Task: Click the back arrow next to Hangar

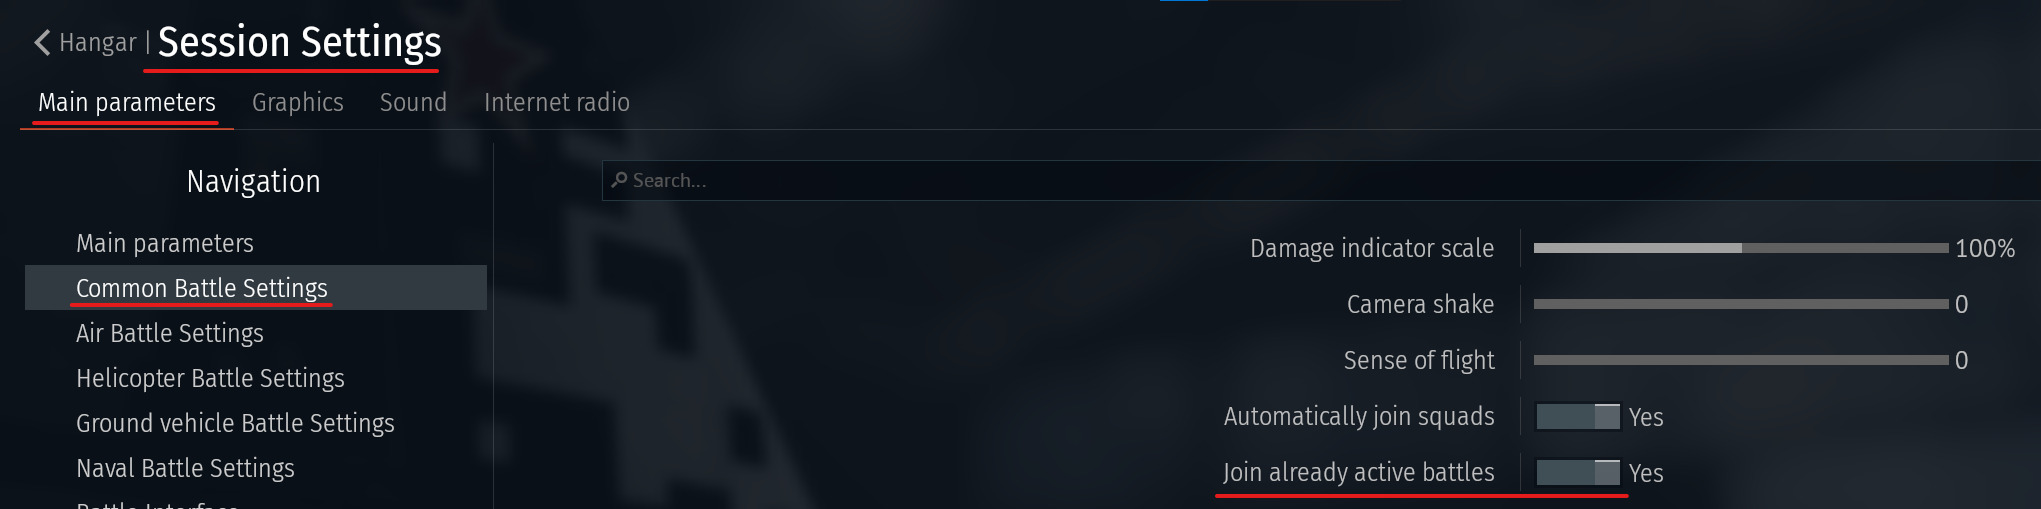Action: click(x=42, y=42)
